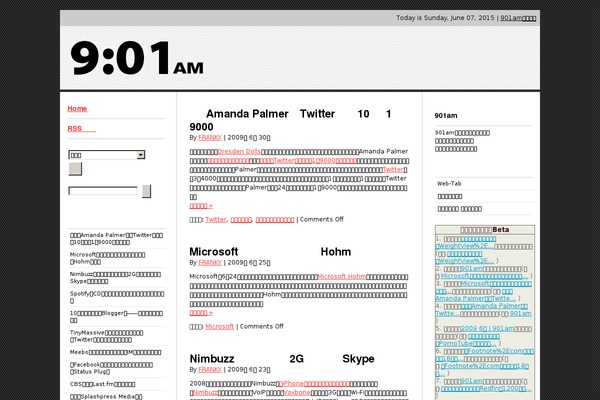Open sidebar recent post mentioning Blogger
600x400 pixels.
coord(116,317)
